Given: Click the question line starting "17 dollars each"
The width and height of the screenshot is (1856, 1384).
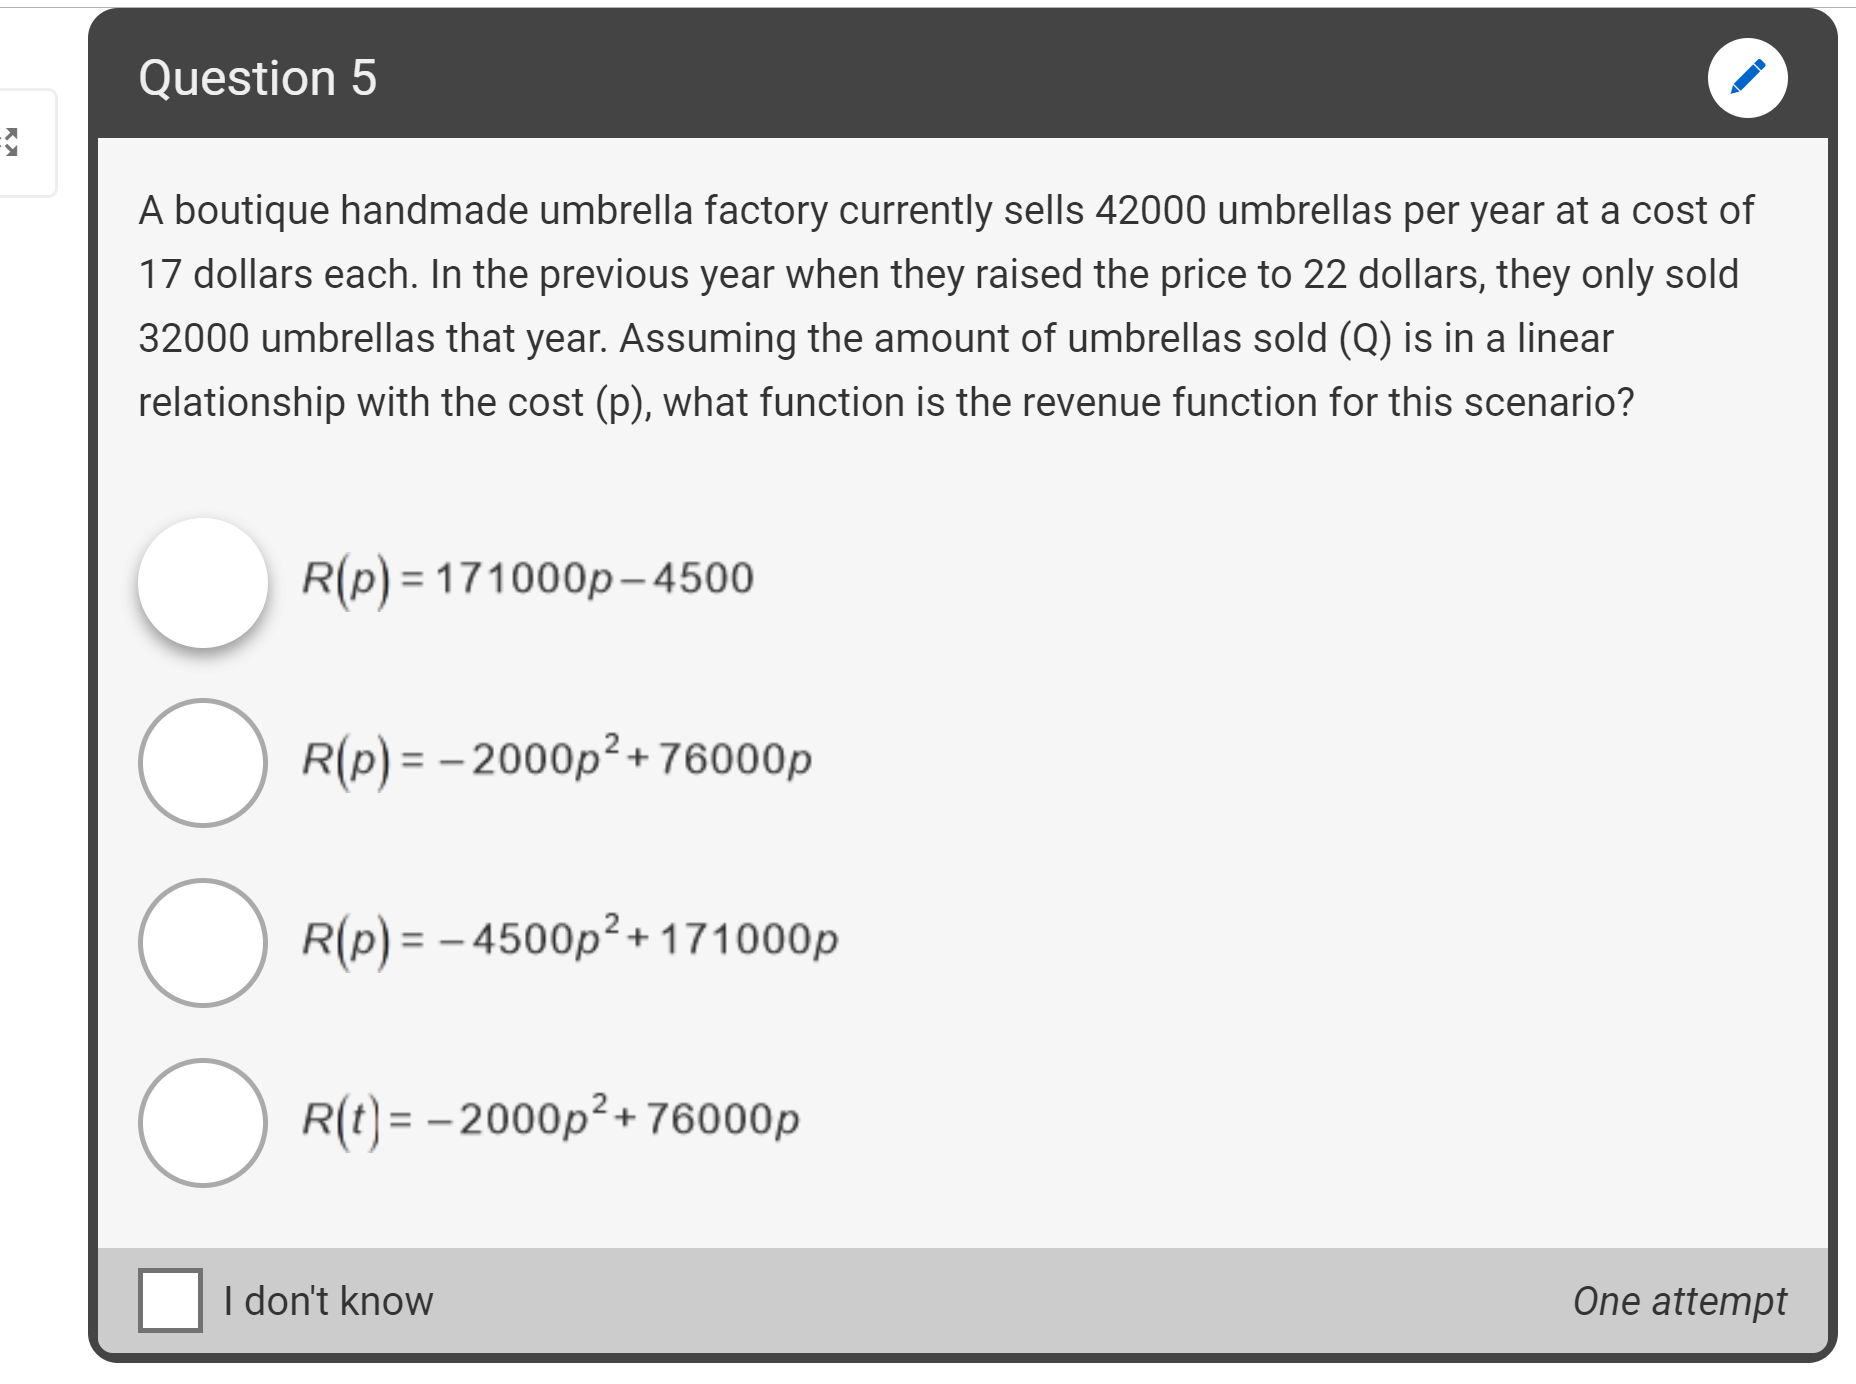Looking at the screenshot, I should (x=939, y=275).
